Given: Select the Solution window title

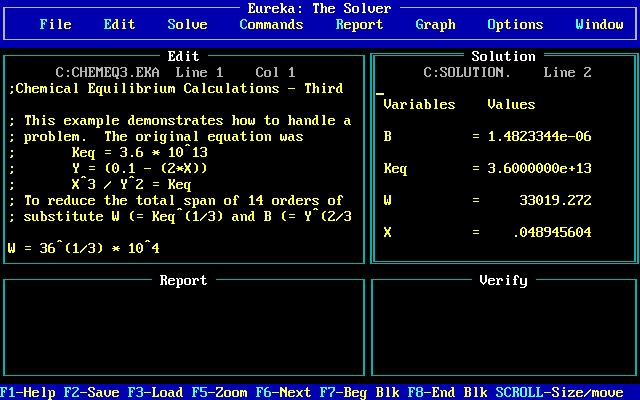Looking at the screenshot, I should click(504, 56).
